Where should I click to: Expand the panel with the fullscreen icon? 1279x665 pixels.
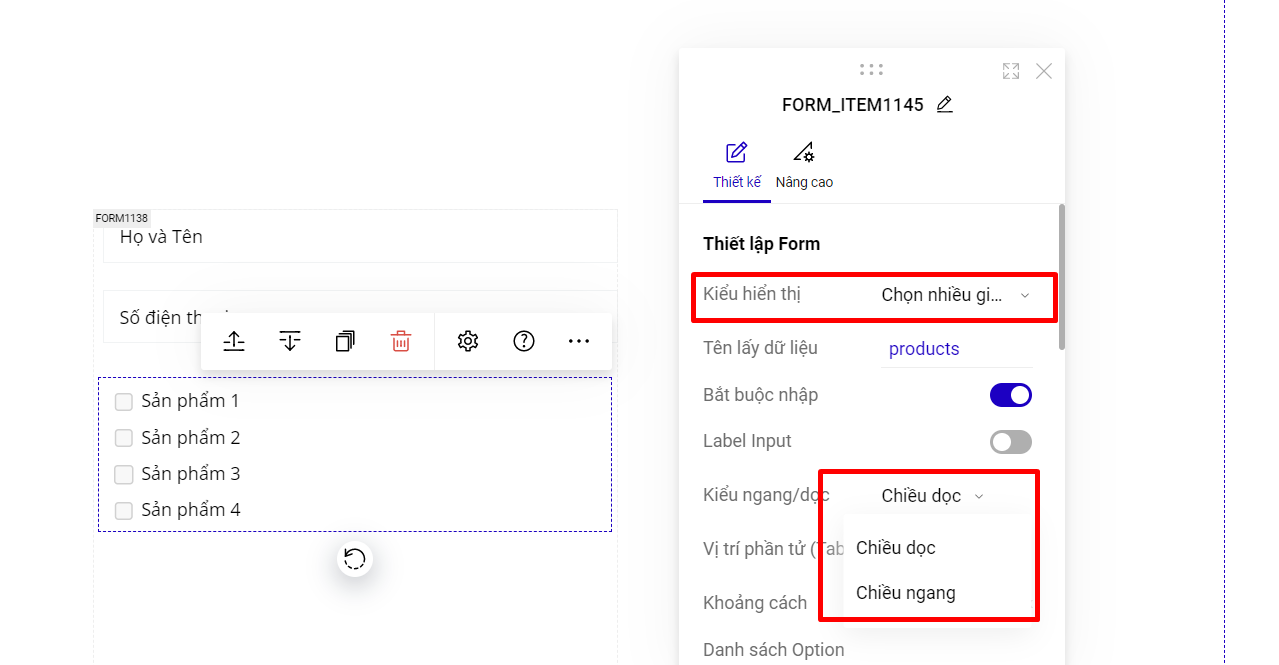1011,71
